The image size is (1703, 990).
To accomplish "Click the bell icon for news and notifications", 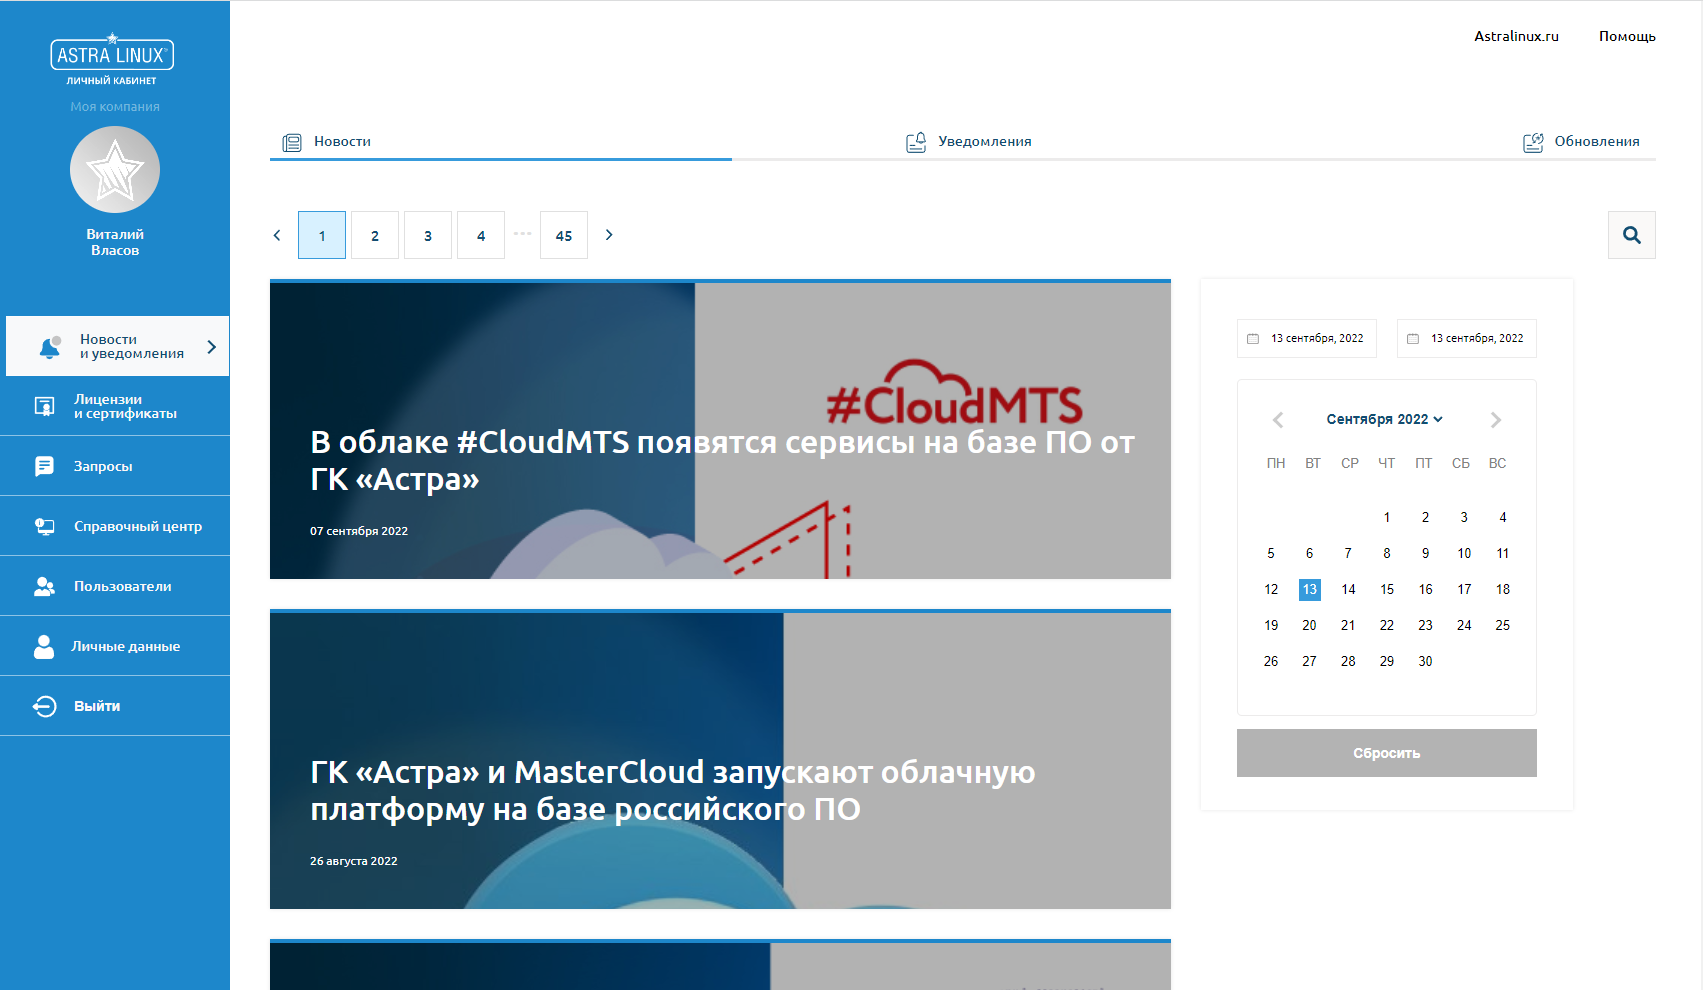I will [49, 347].
